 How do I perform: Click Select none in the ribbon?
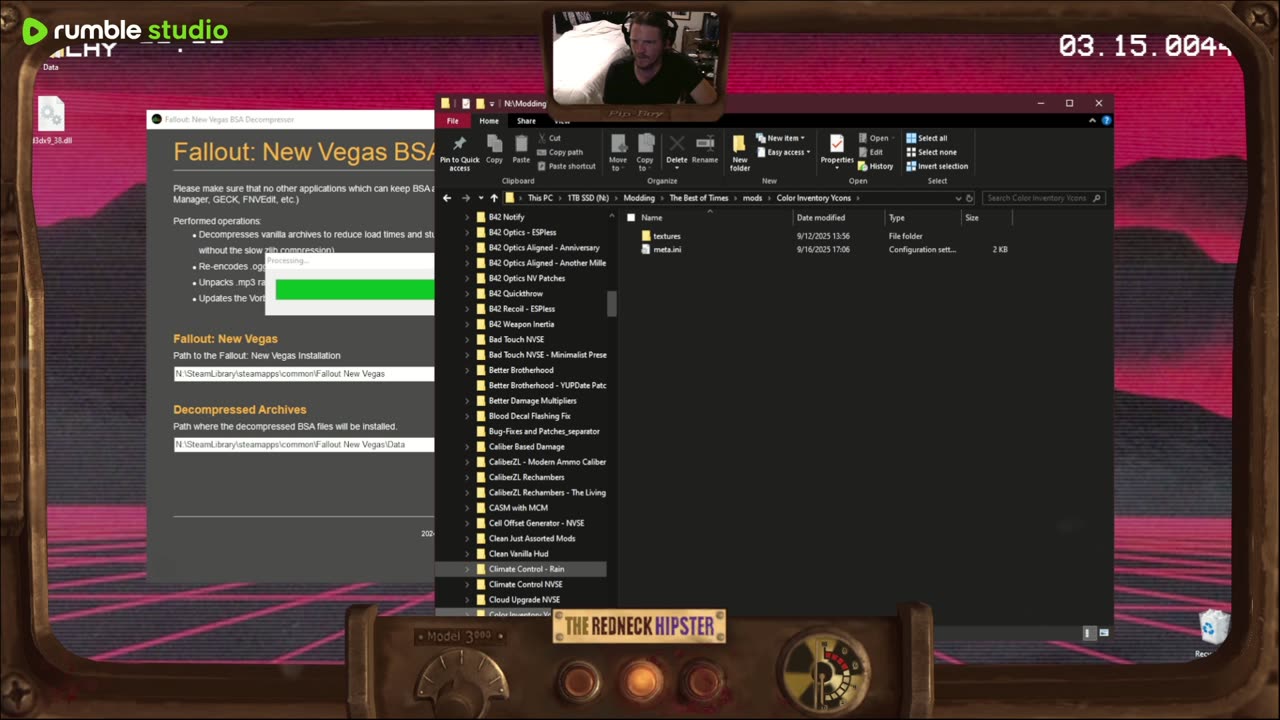click(x=930, y=152)
